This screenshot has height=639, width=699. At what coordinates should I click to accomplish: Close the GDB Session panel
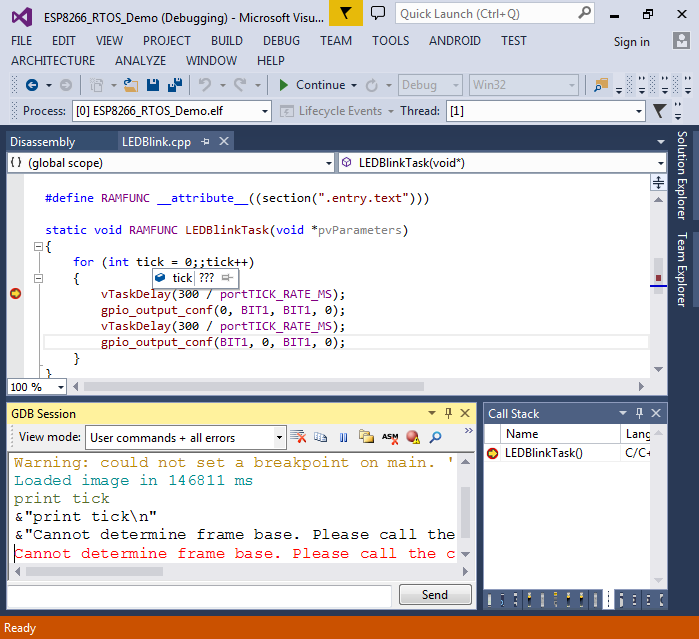tap(465, 413)
